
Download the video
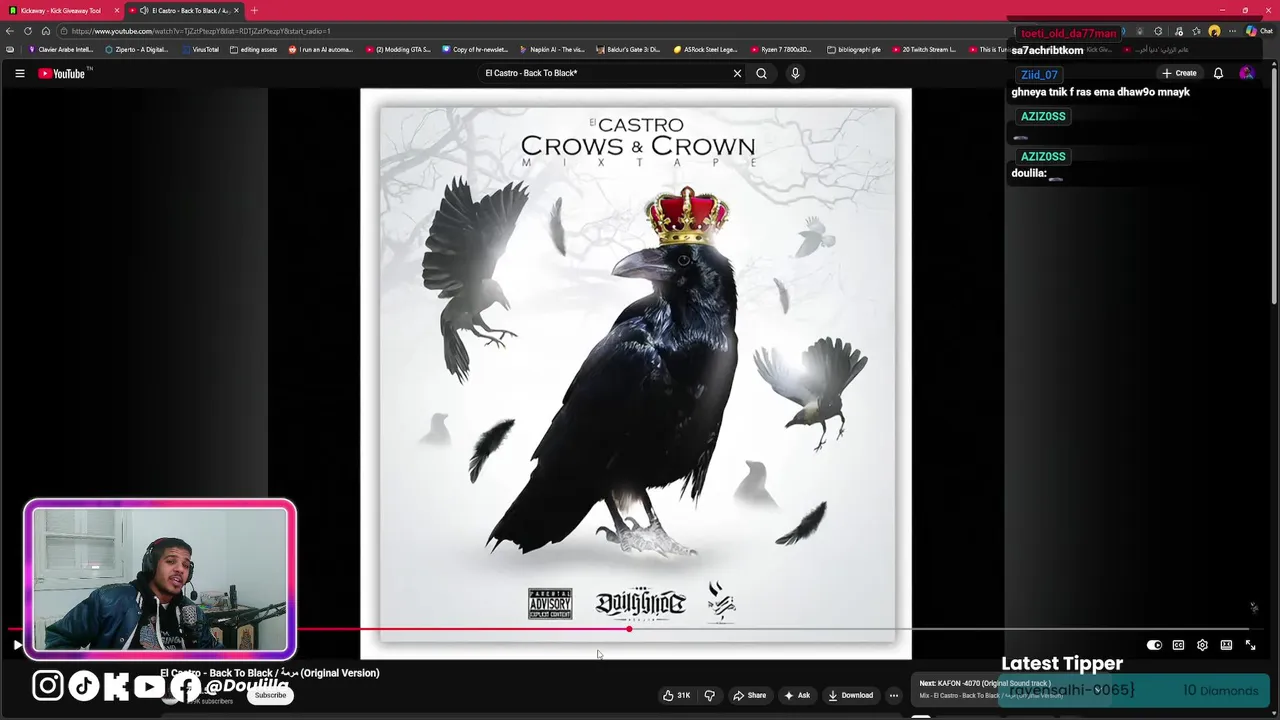(x=850, y=695)
